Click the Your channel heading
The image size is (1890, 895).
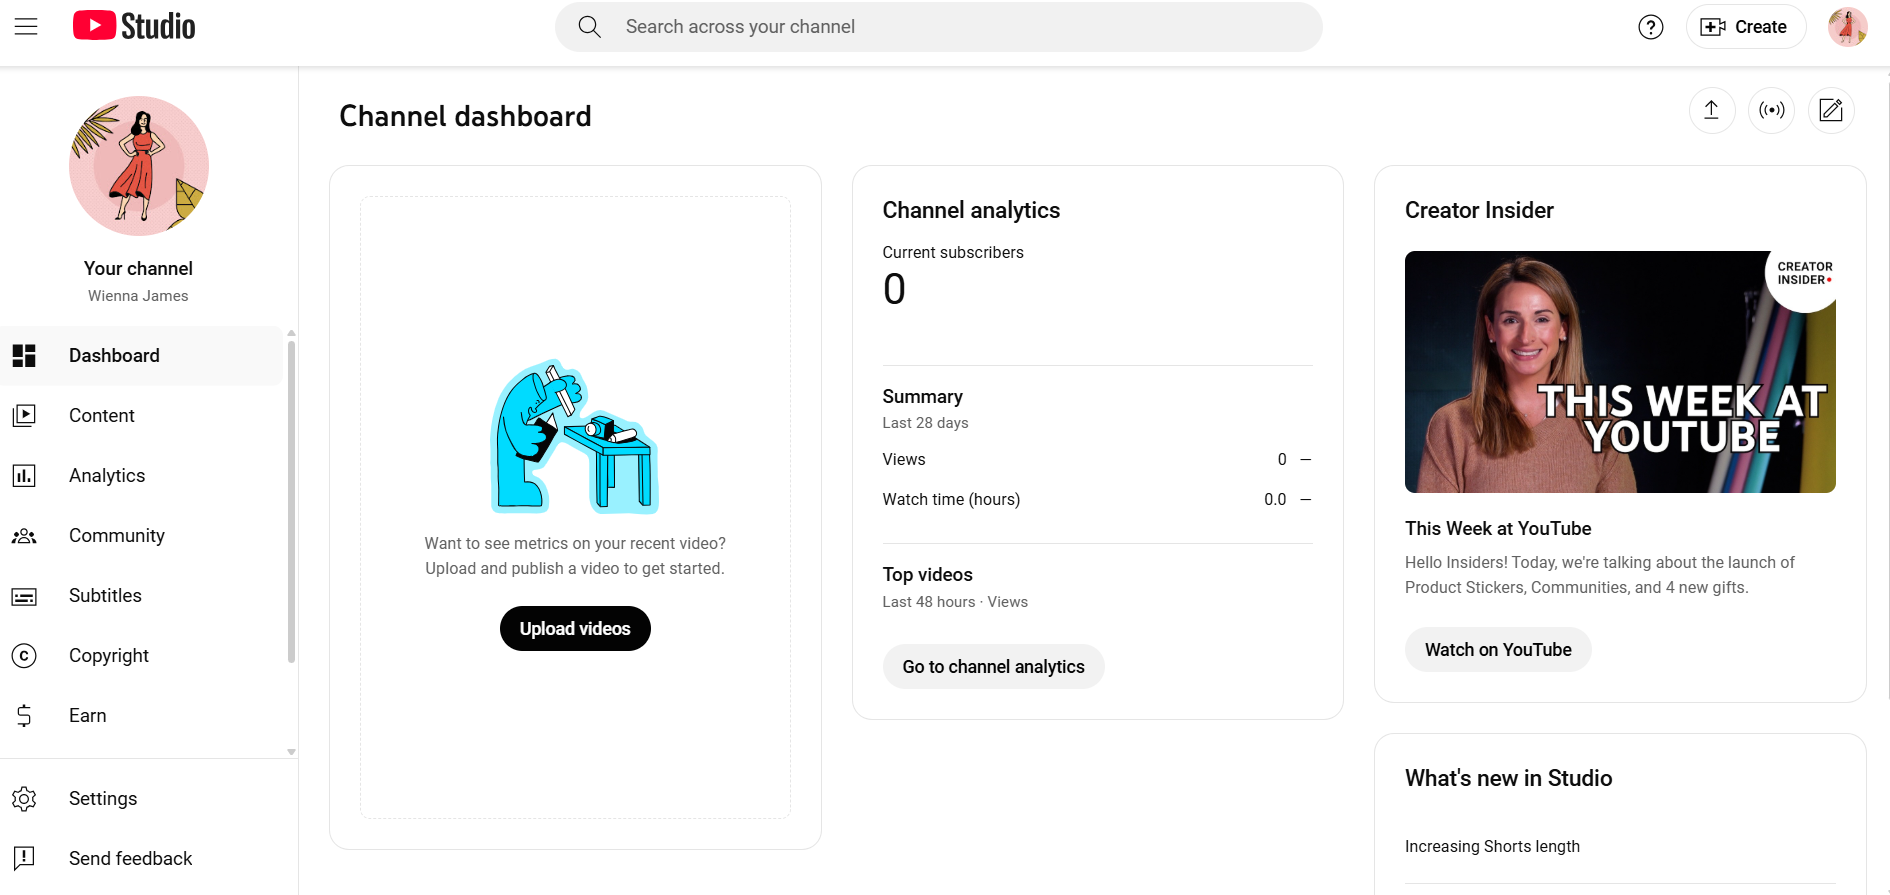click(x=138, y=268)
